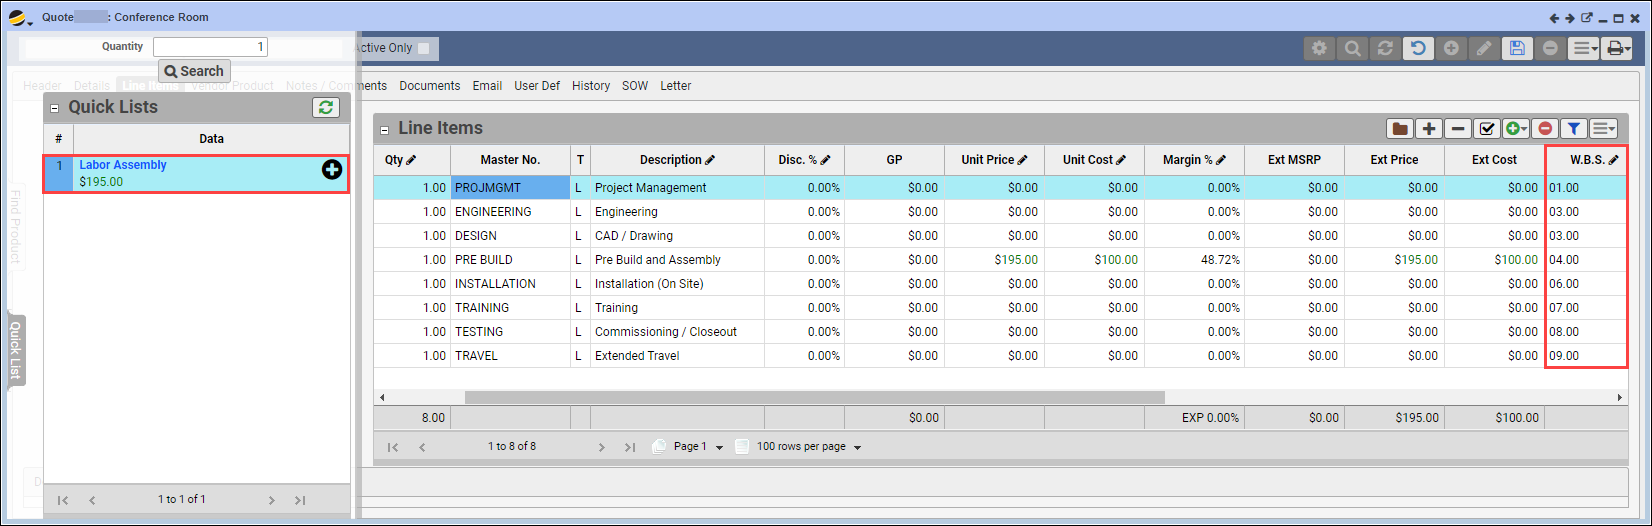Open the brown folder icon in Line Items
This screenshot has width=1652, height=526.
pyautogui.click(x=1399, y=128)
